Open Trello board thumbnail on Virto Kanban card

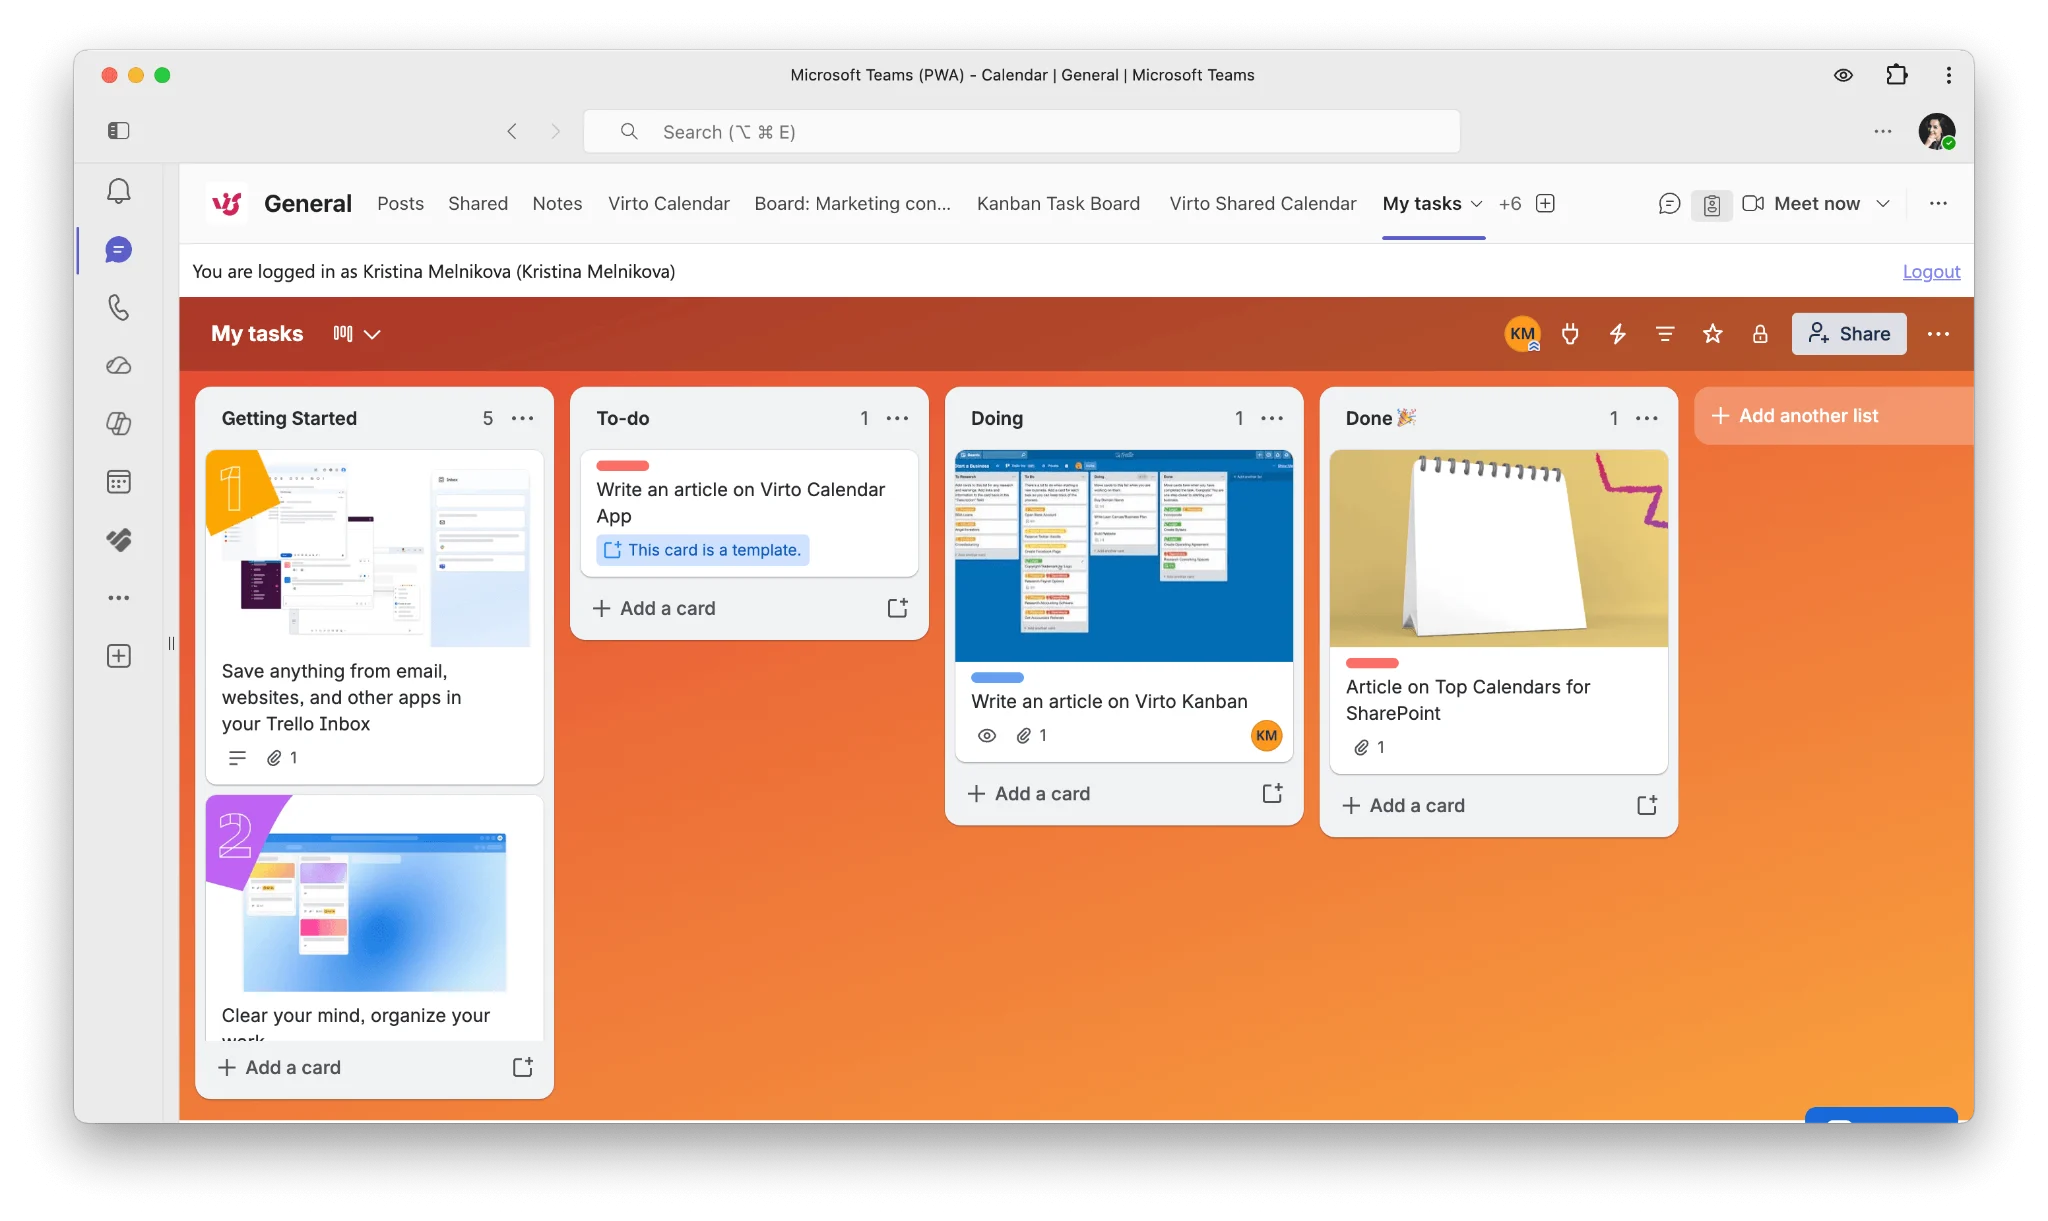(1124, 556)
